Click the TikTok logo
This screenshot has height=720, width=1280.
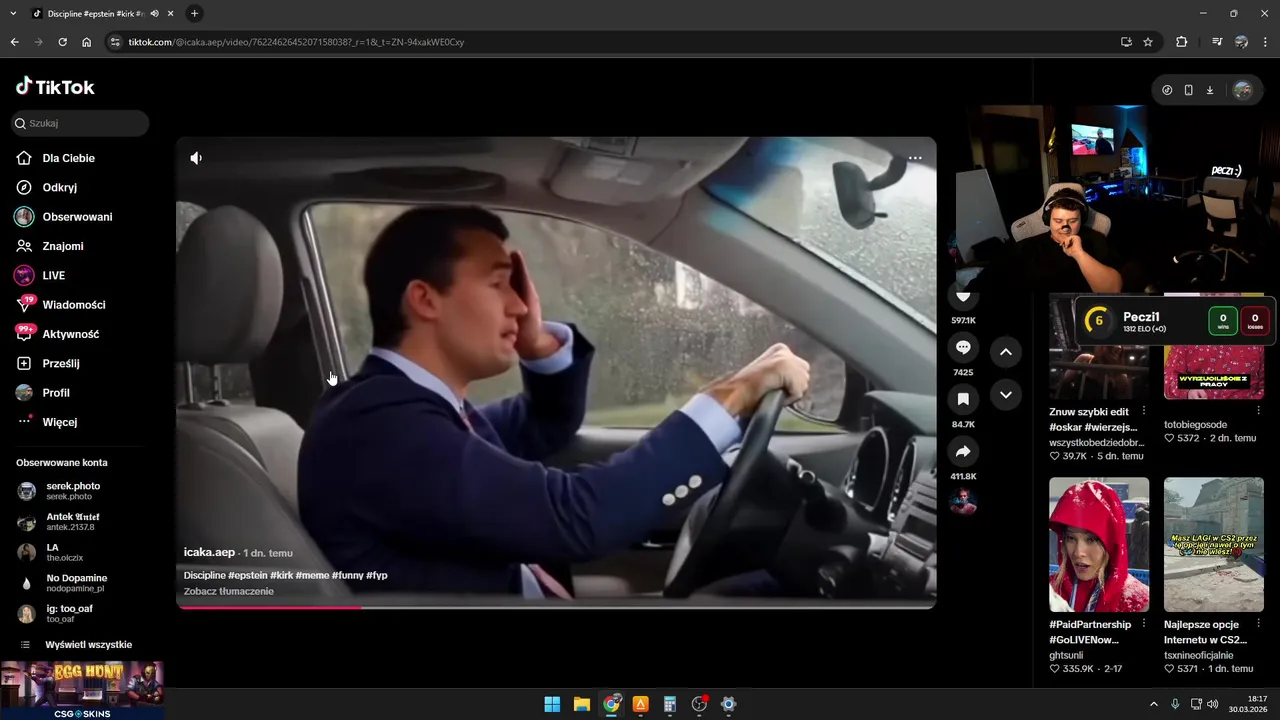coord(55,87)
